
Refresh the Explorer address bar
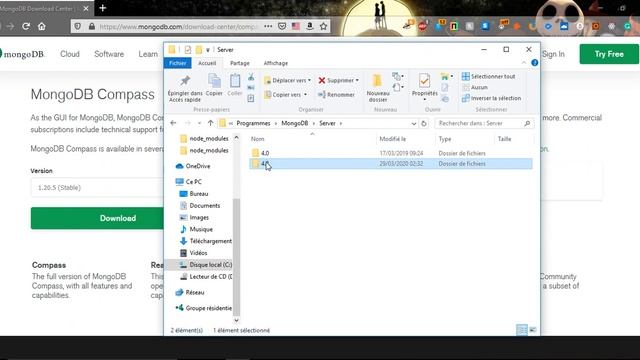pyautogui.click(x=424, y=123)
